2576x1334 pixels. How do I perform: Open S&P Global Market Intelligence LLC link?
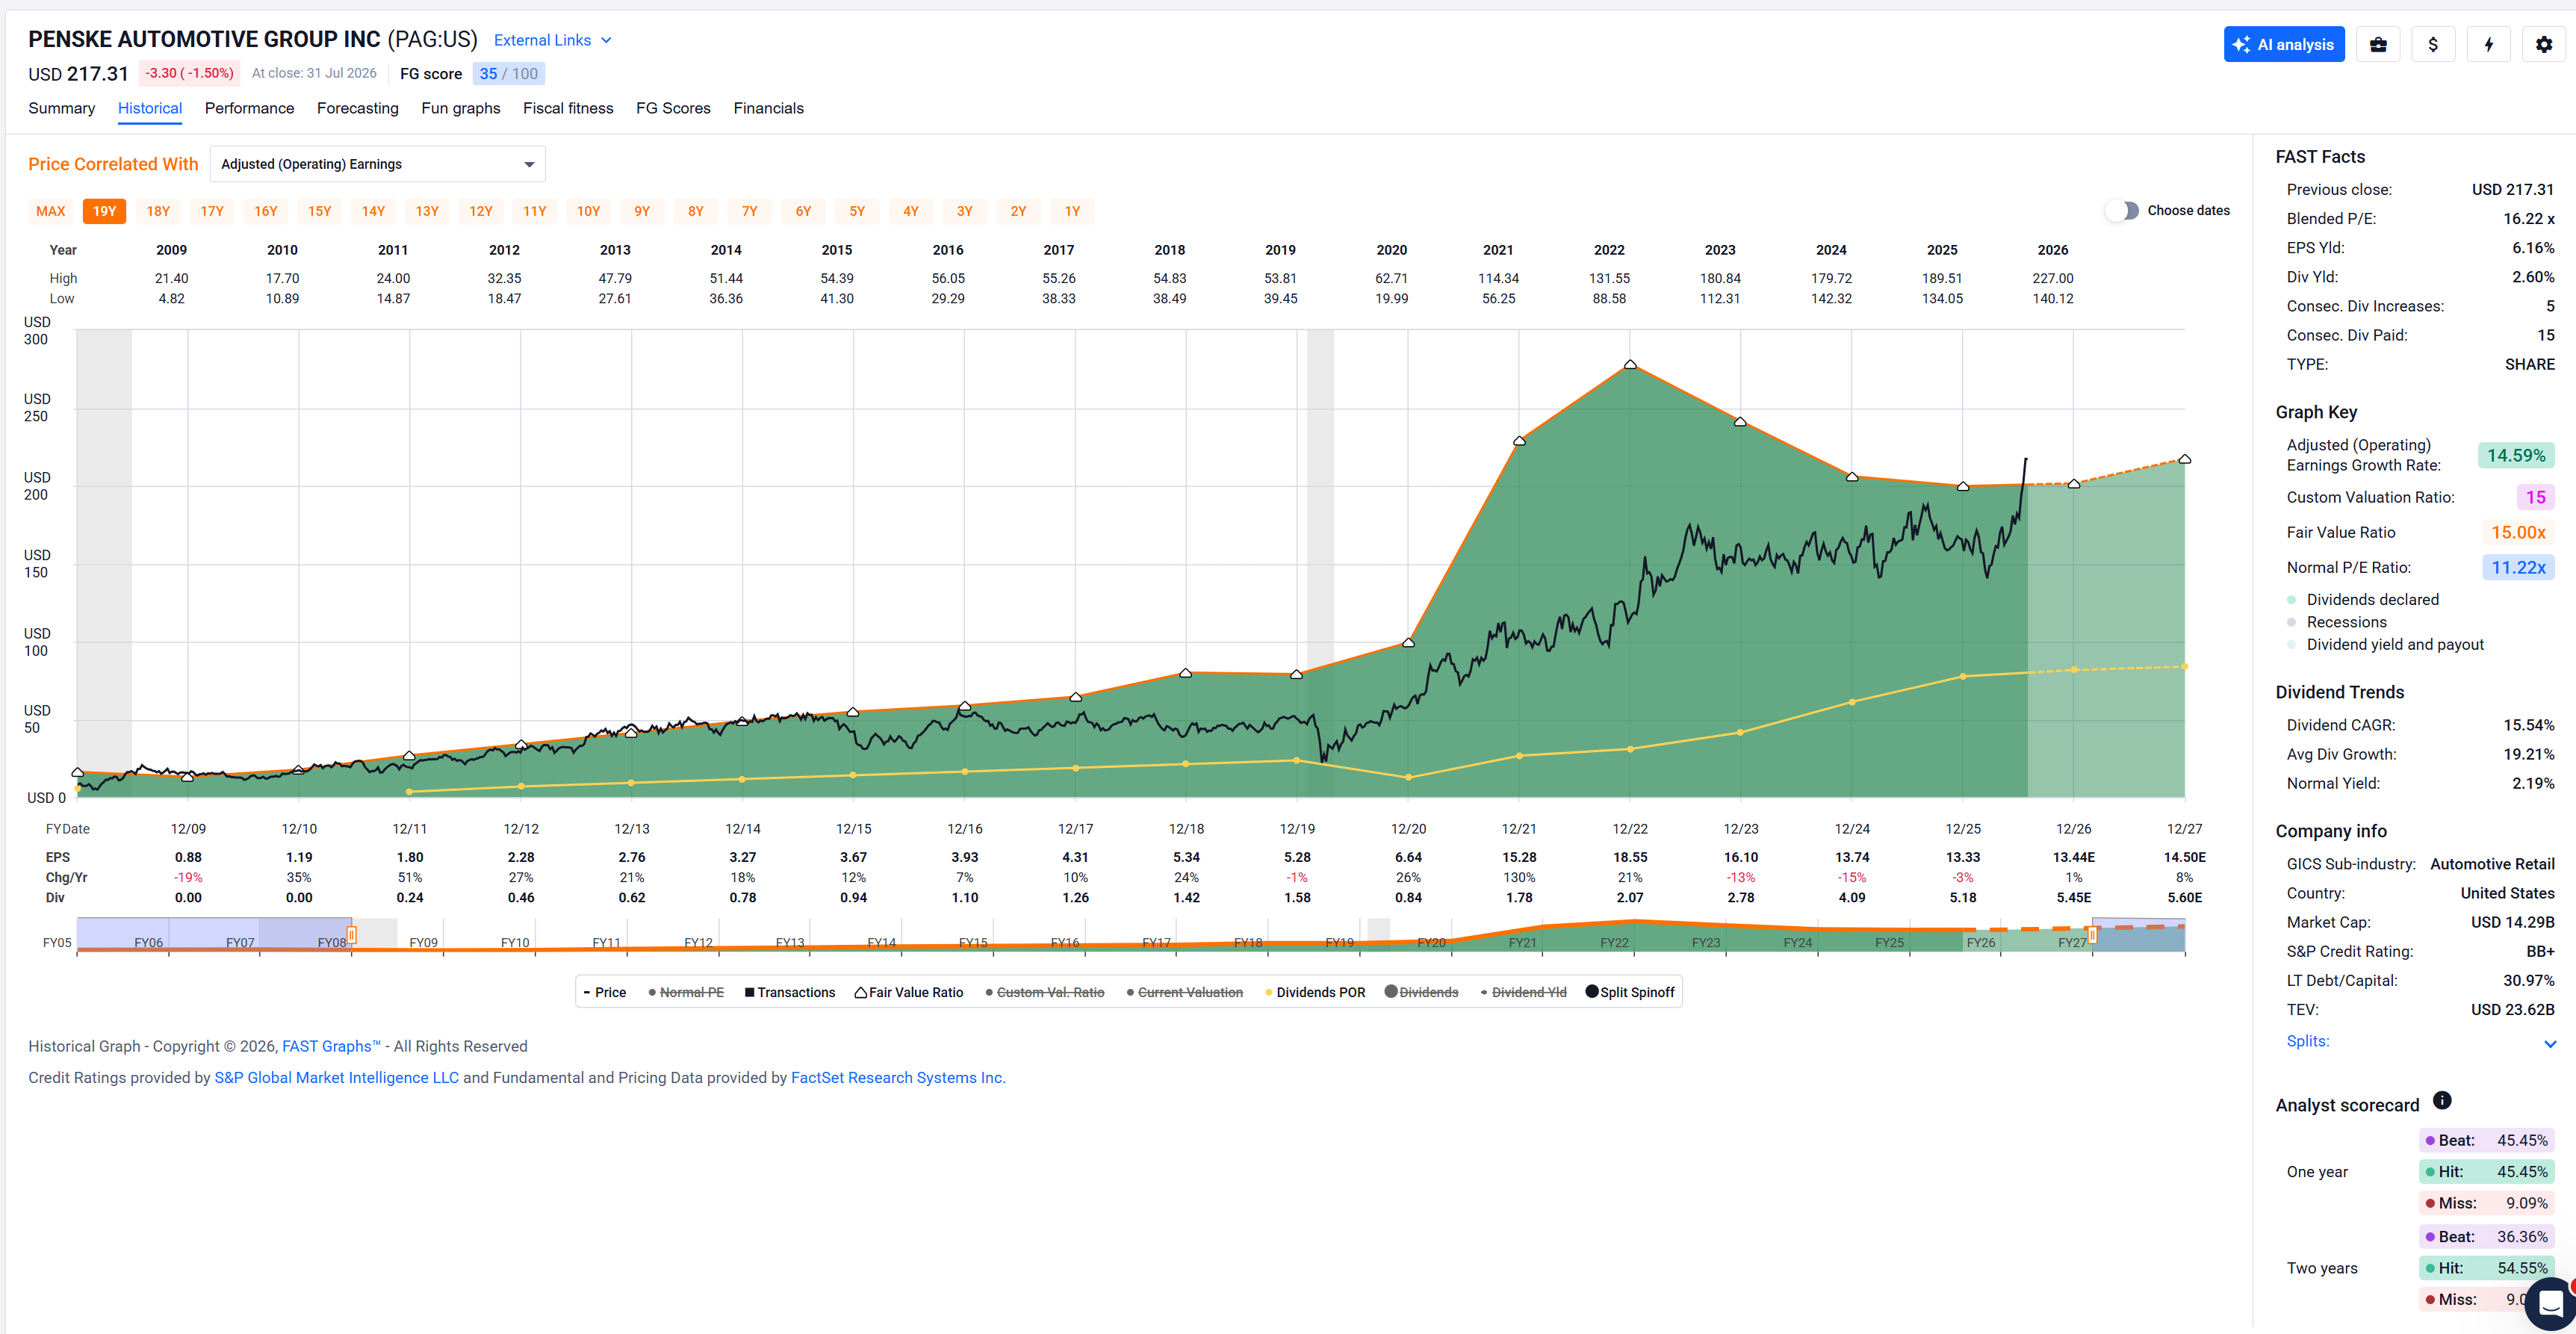pos(337,1077)
